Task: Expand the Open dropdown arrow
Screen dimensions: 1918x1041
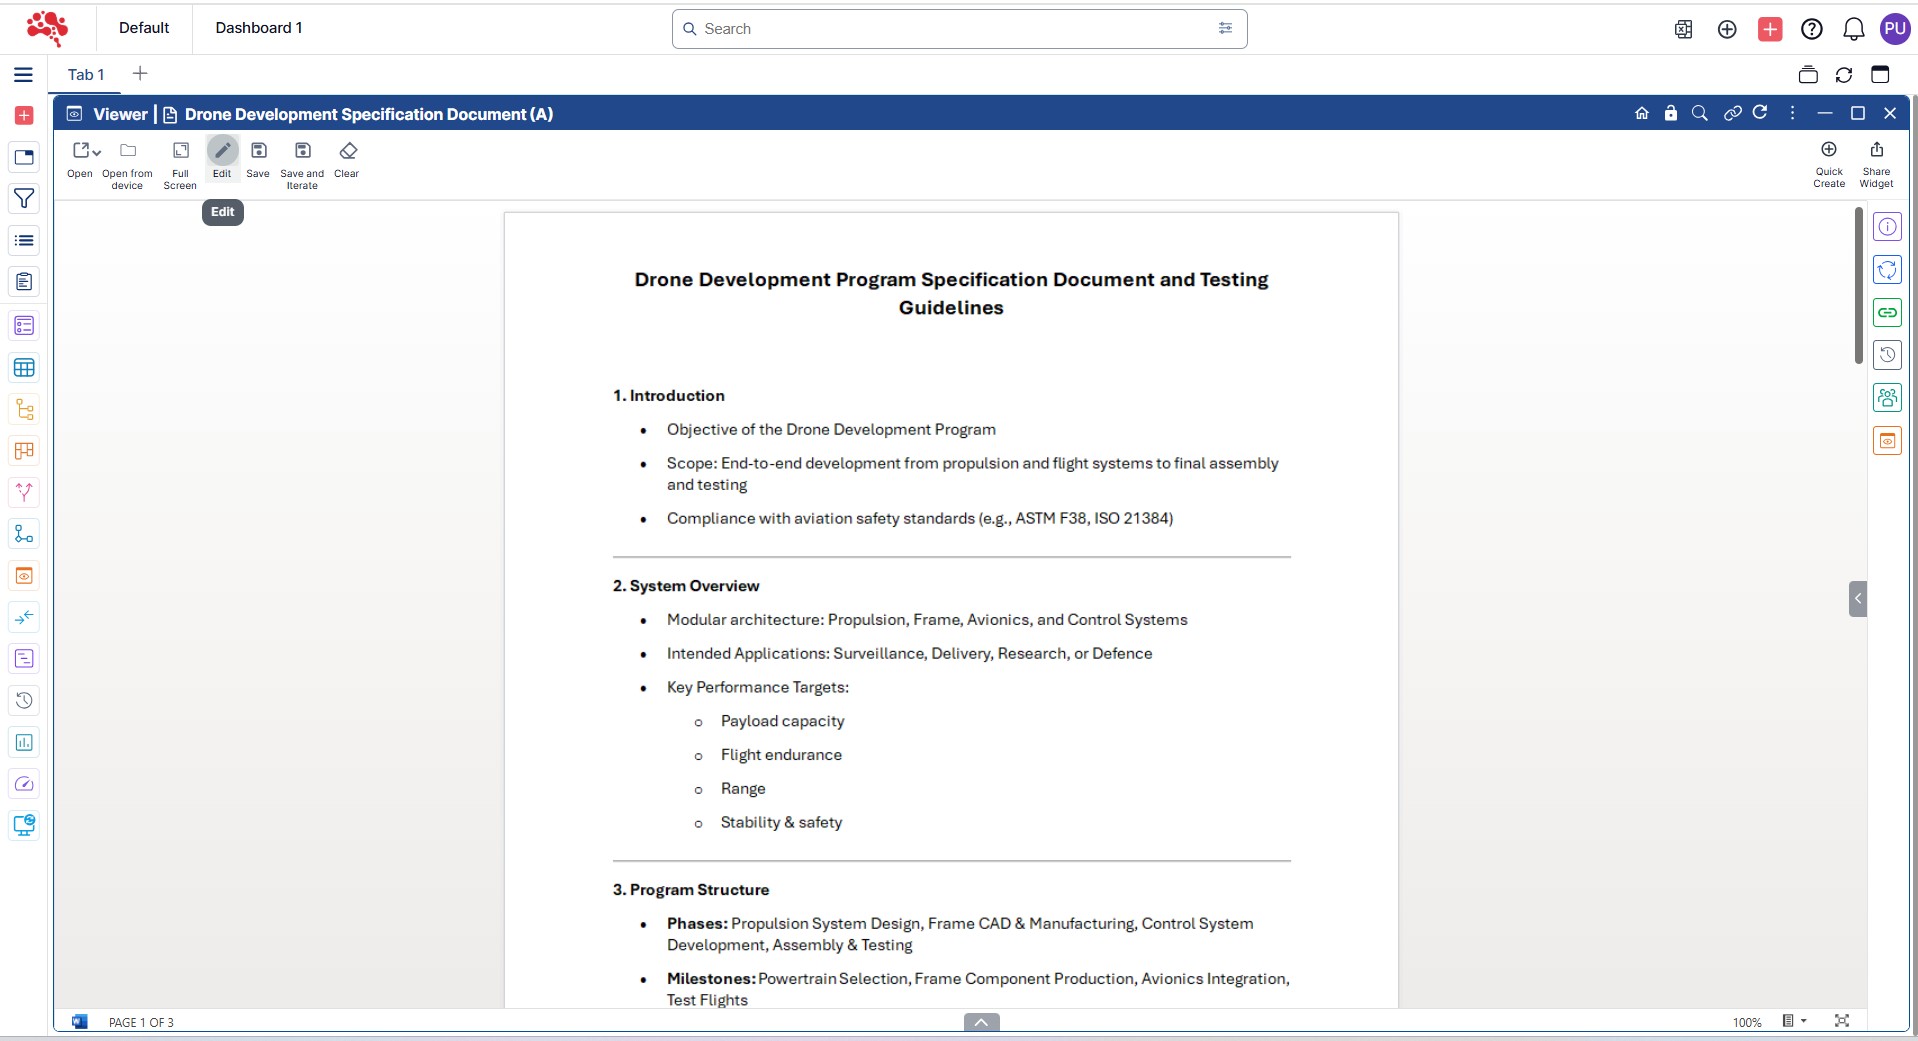Action: (x=97, y=152)
